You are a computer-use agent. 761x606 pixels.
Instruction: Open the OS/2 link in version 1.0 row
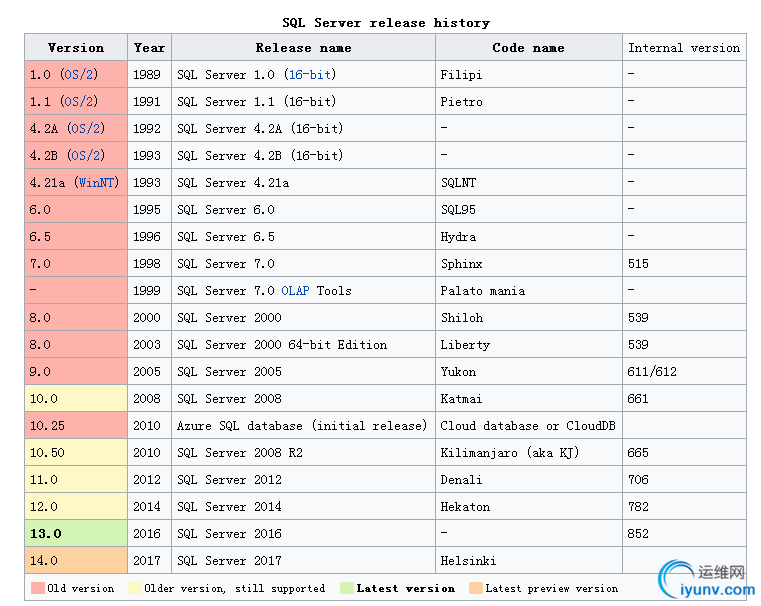click(79, 74)
